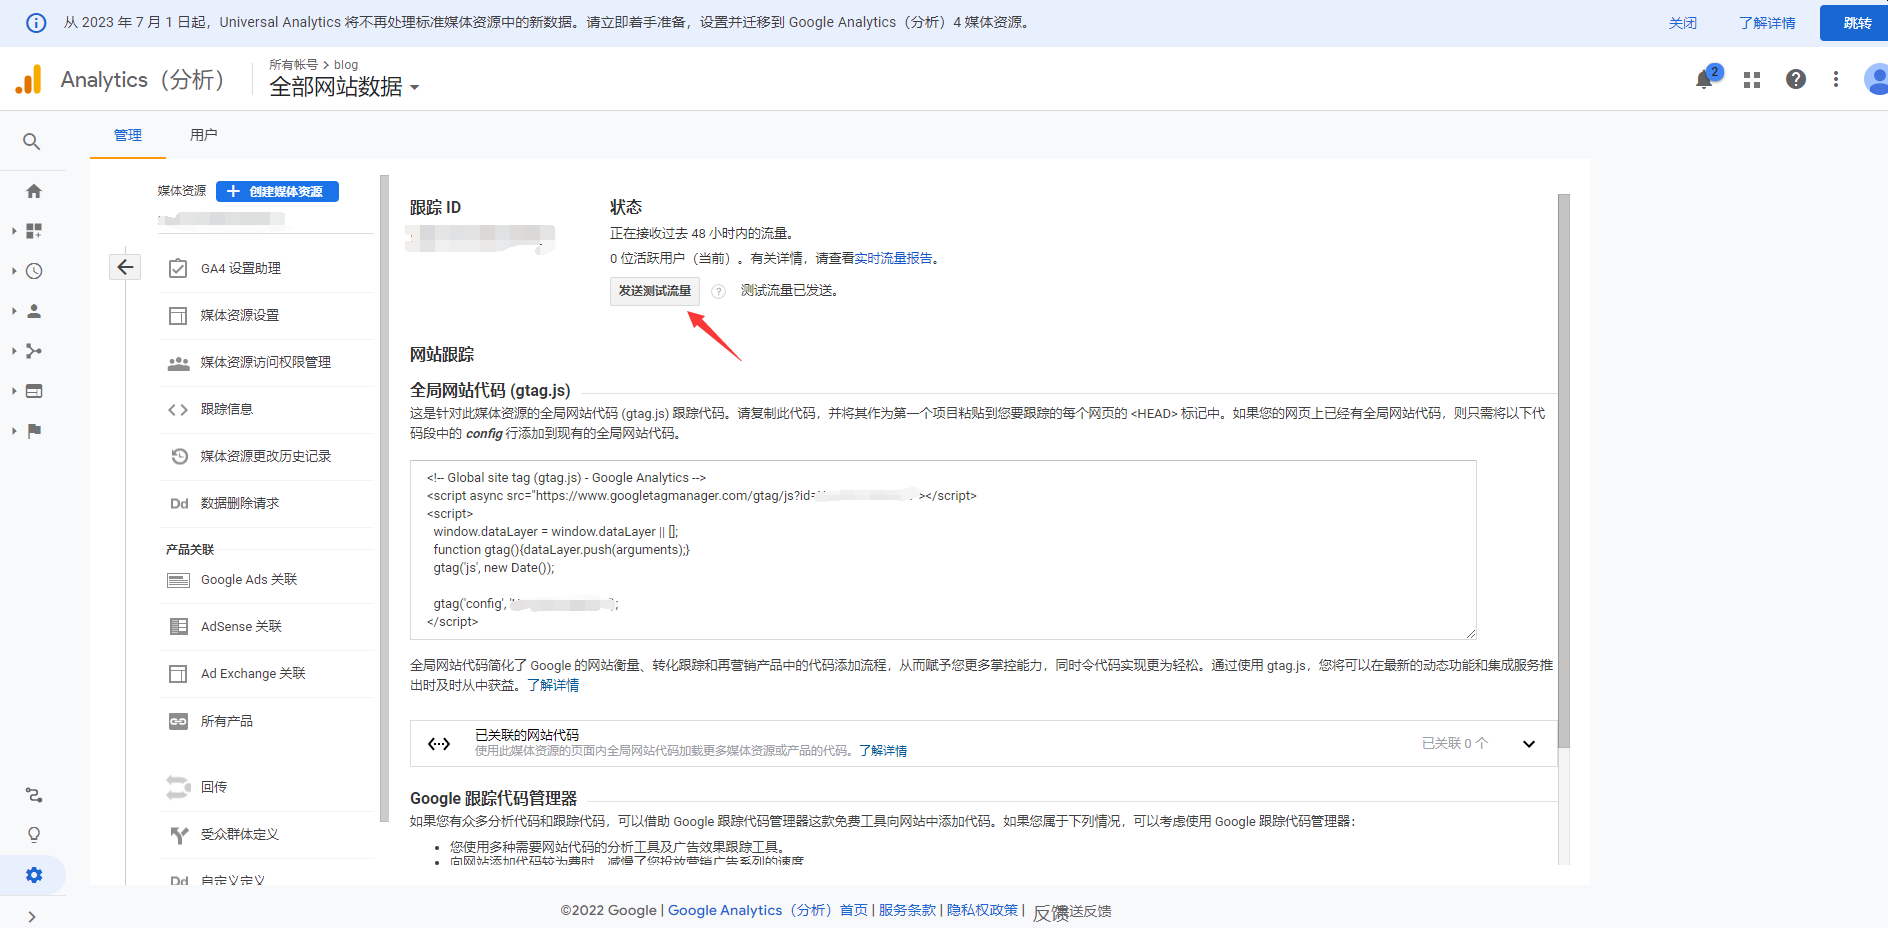
Task: Expand the Behavior sidebar arrow
Action: tap(14, 391)
